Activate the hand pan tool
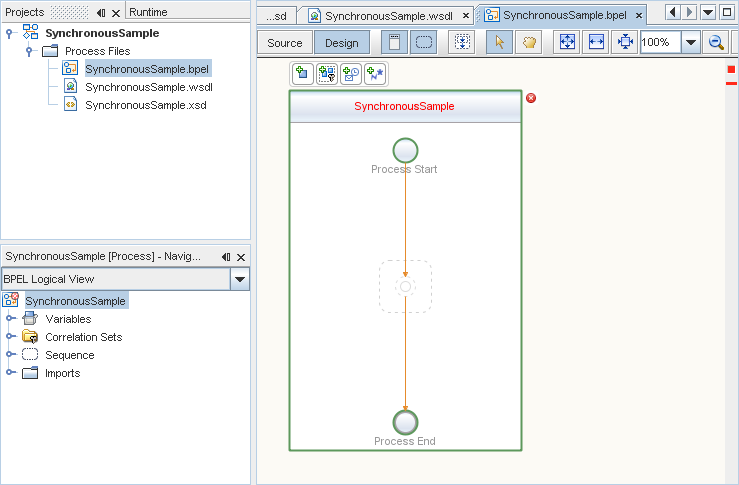 530,43
